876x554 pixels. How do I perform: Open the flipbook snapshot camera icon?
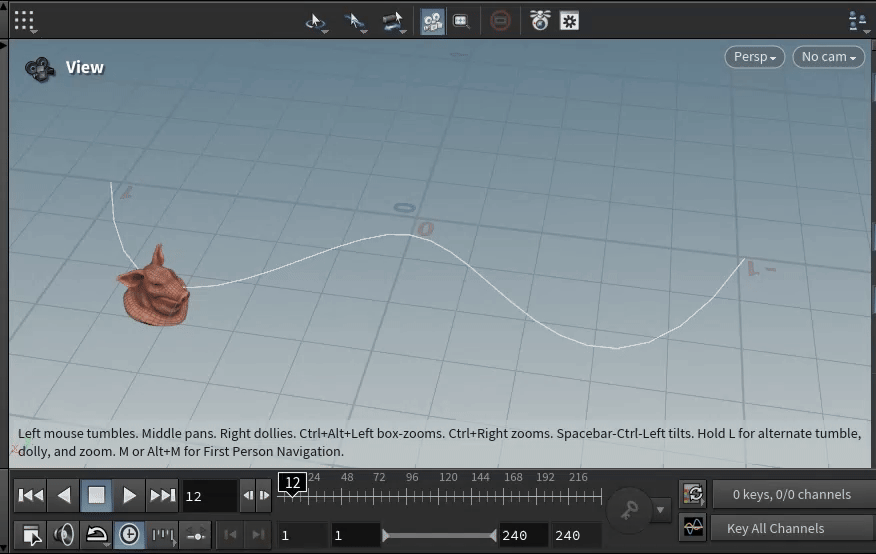(x=540, y=21)
